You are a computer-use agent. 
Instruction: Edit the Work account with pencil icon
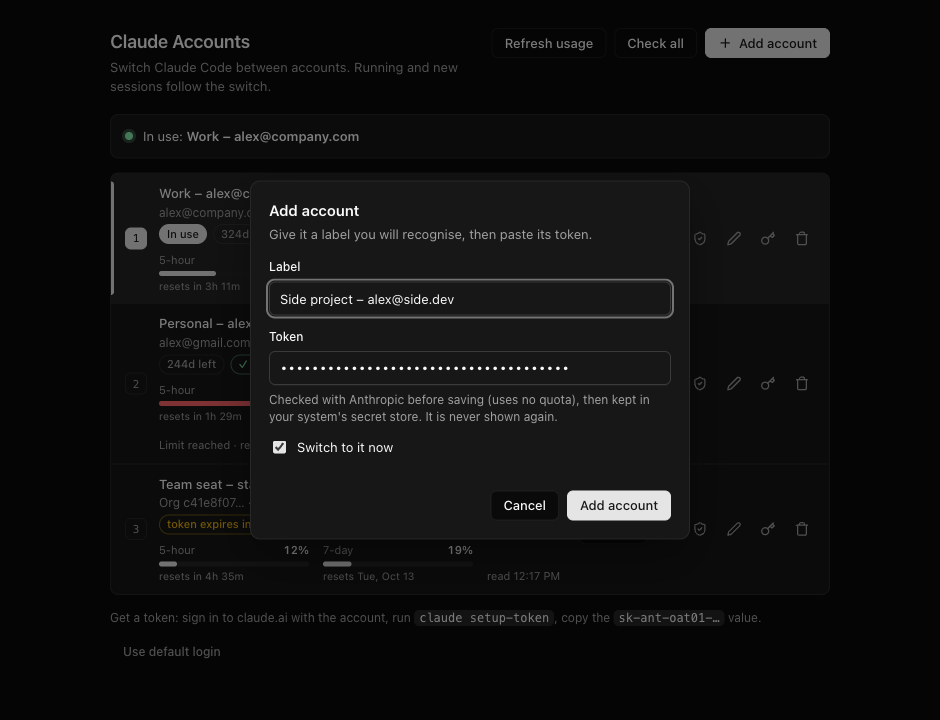click(734, 239)
